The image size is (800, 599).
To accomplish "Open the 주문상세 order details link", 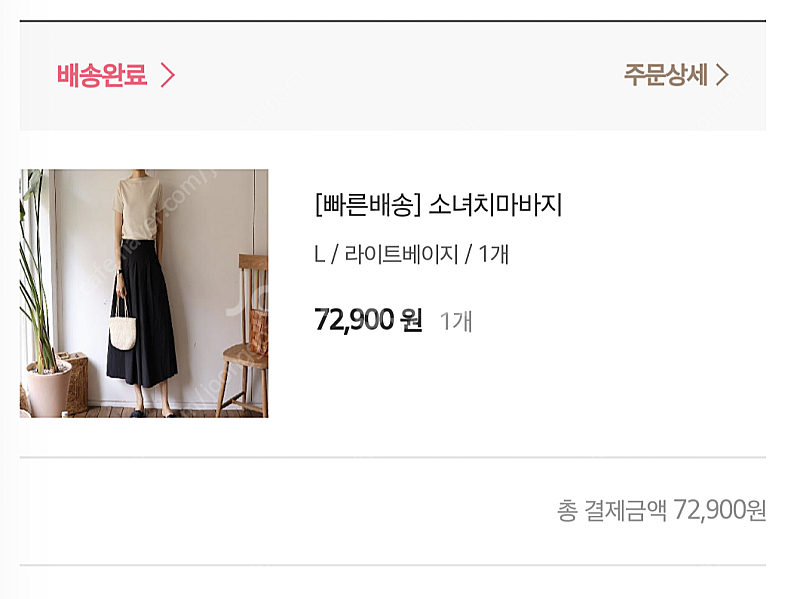I will (665, 75).
